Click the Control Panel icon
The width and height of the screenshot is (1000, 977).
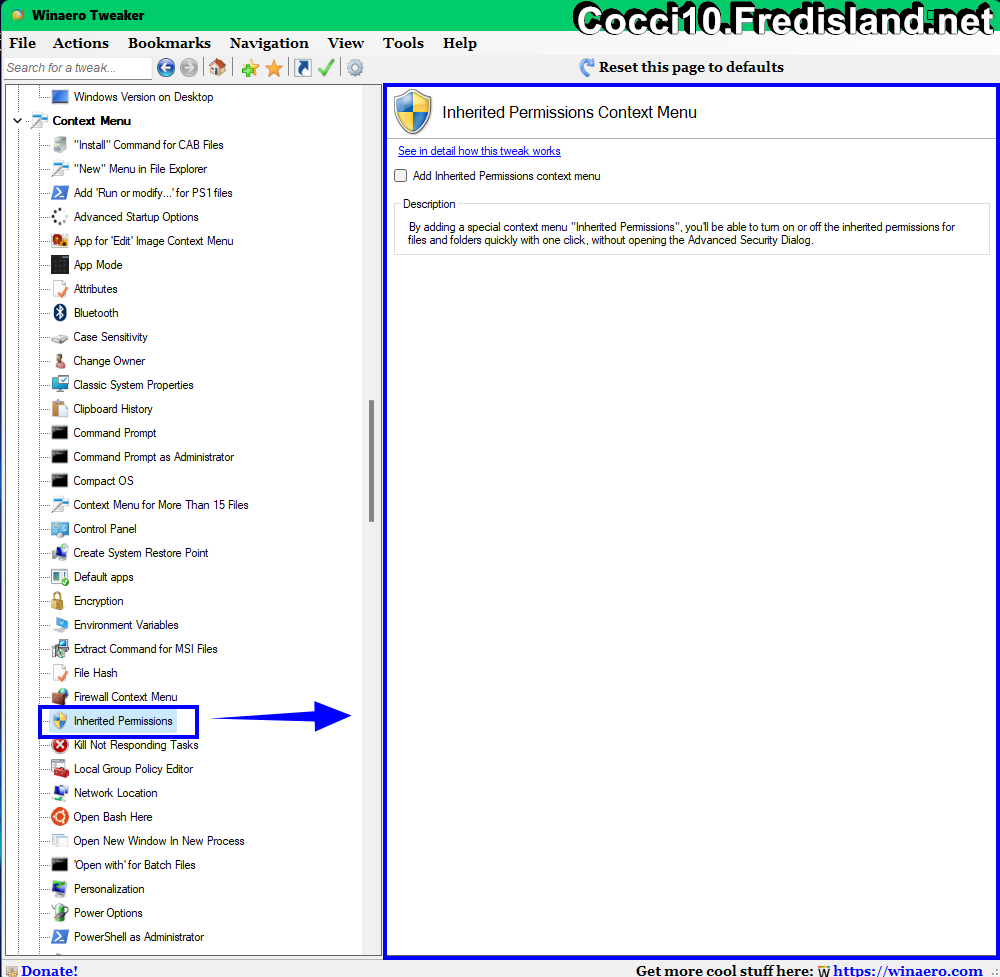click(x=60, y=529)
